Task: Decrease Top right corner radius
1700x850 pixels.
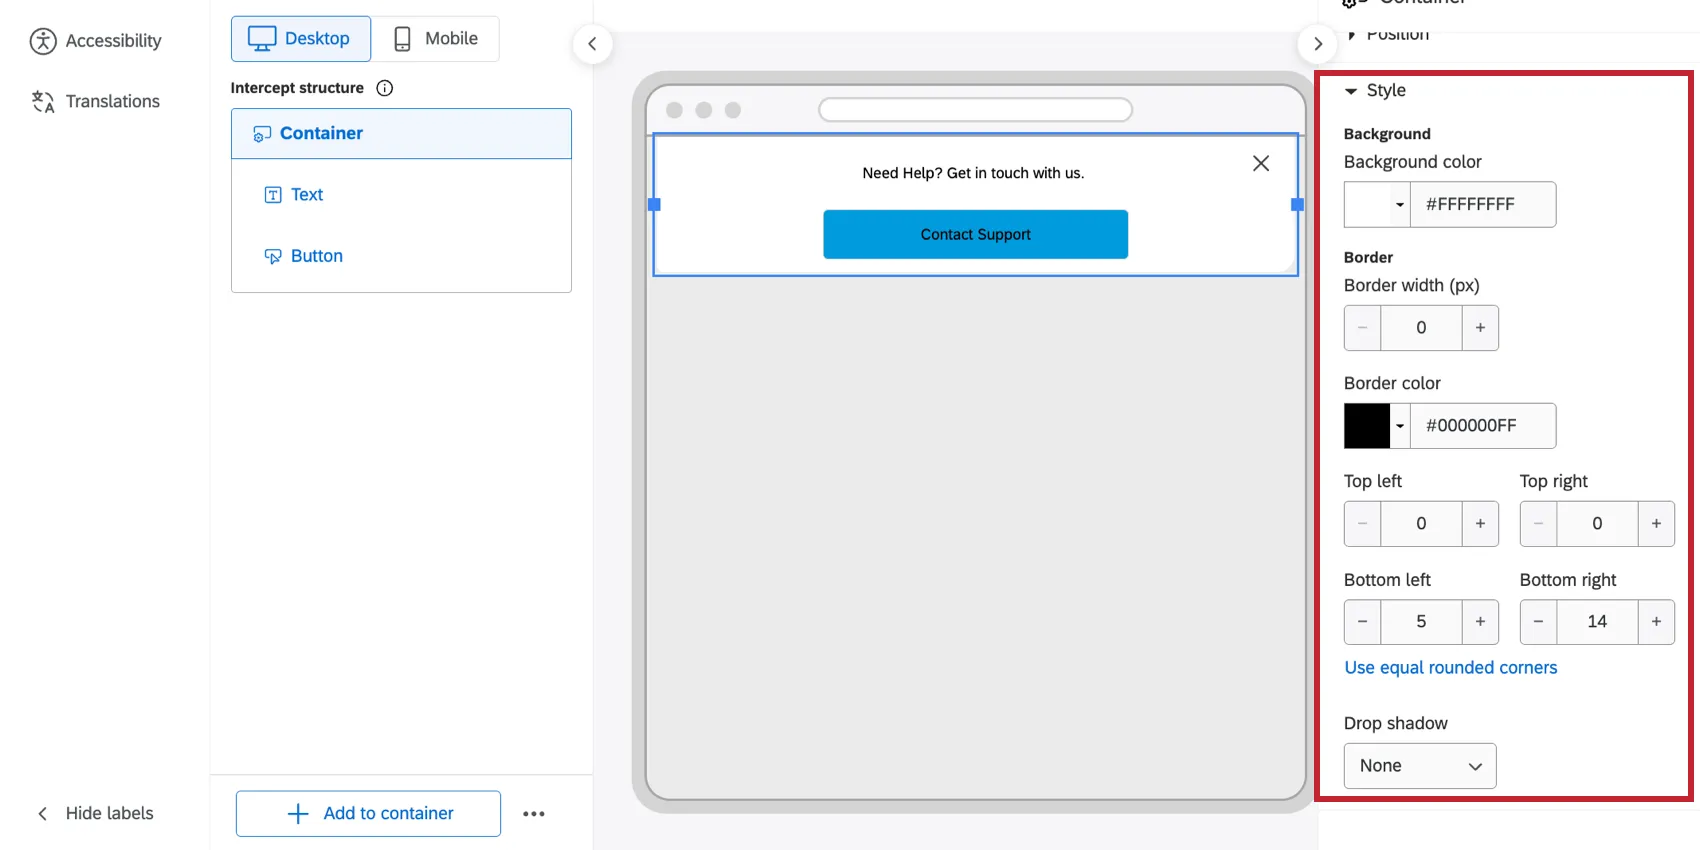Action: pos(1538,524)
